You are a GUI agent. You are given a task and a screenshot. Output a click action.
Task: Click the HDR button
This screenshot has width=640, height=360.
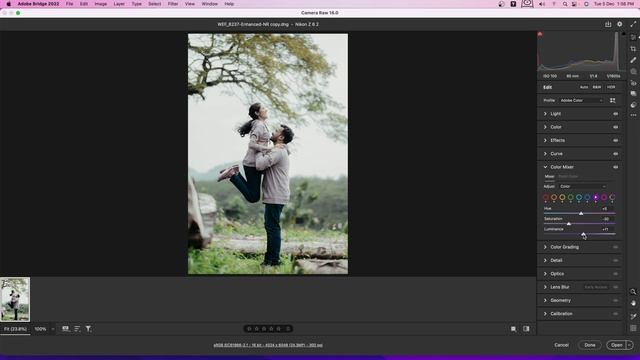(611, 87)
